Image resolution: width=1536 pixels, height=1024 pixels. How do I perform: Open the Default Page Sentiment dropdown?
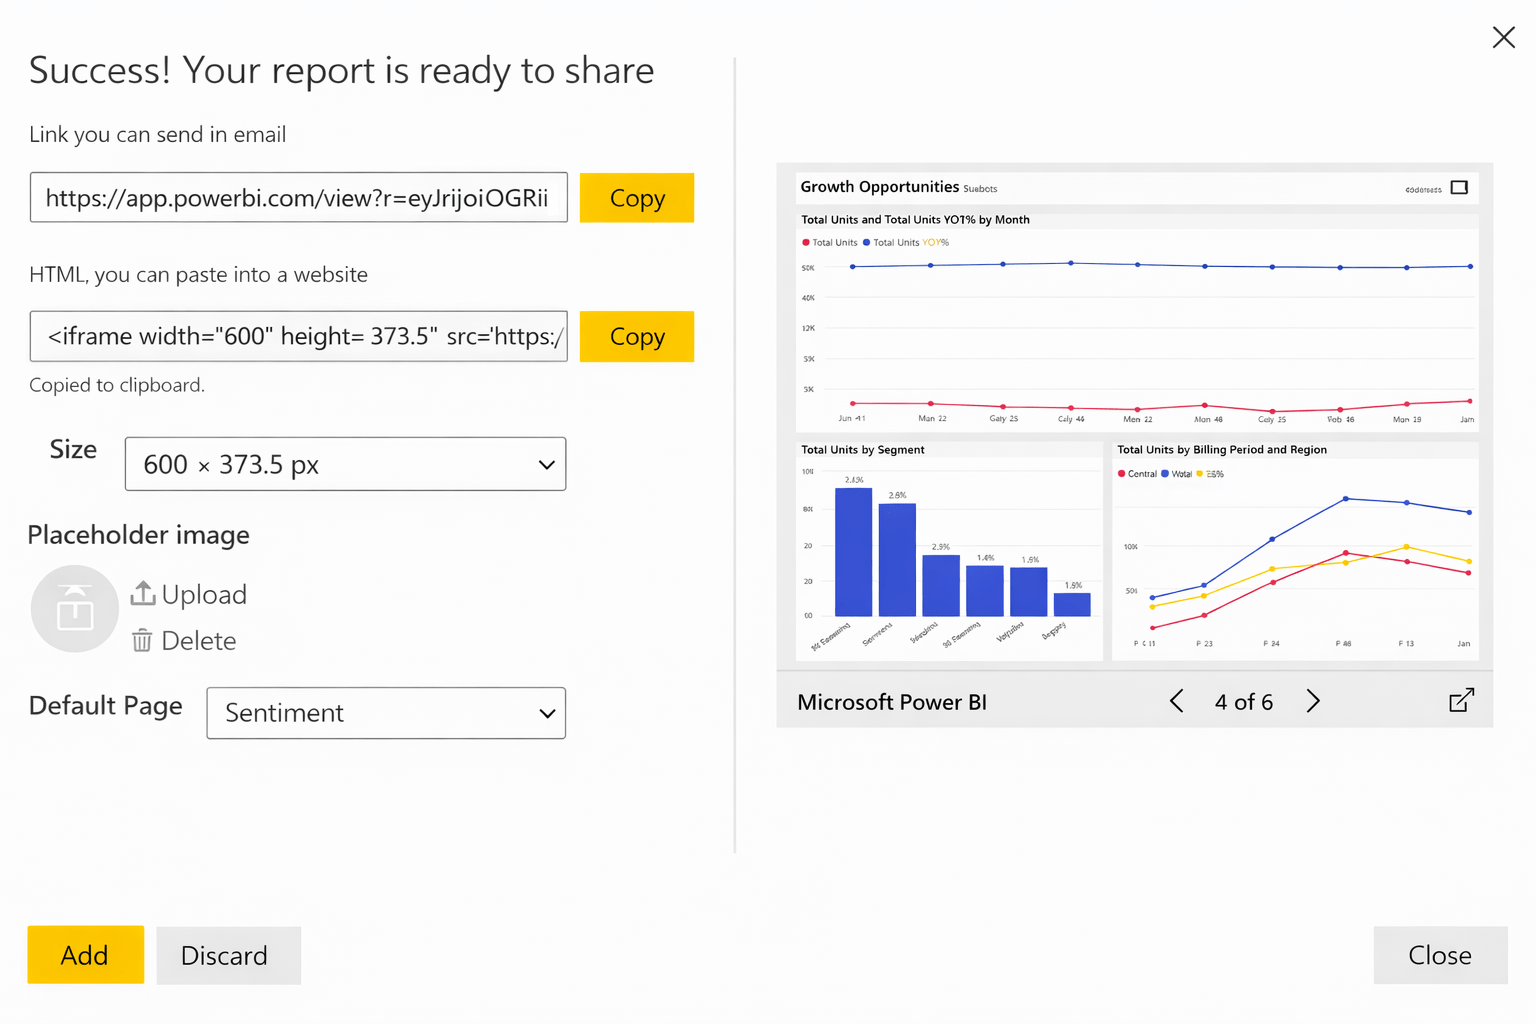pyautogui.click(x=386, y=713)
